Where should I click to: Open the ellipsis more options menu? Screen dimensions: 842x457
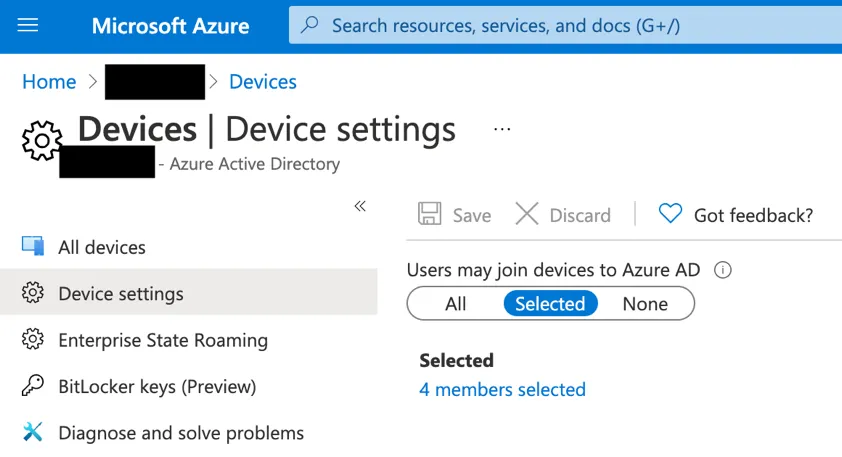[x=502, y=129]
